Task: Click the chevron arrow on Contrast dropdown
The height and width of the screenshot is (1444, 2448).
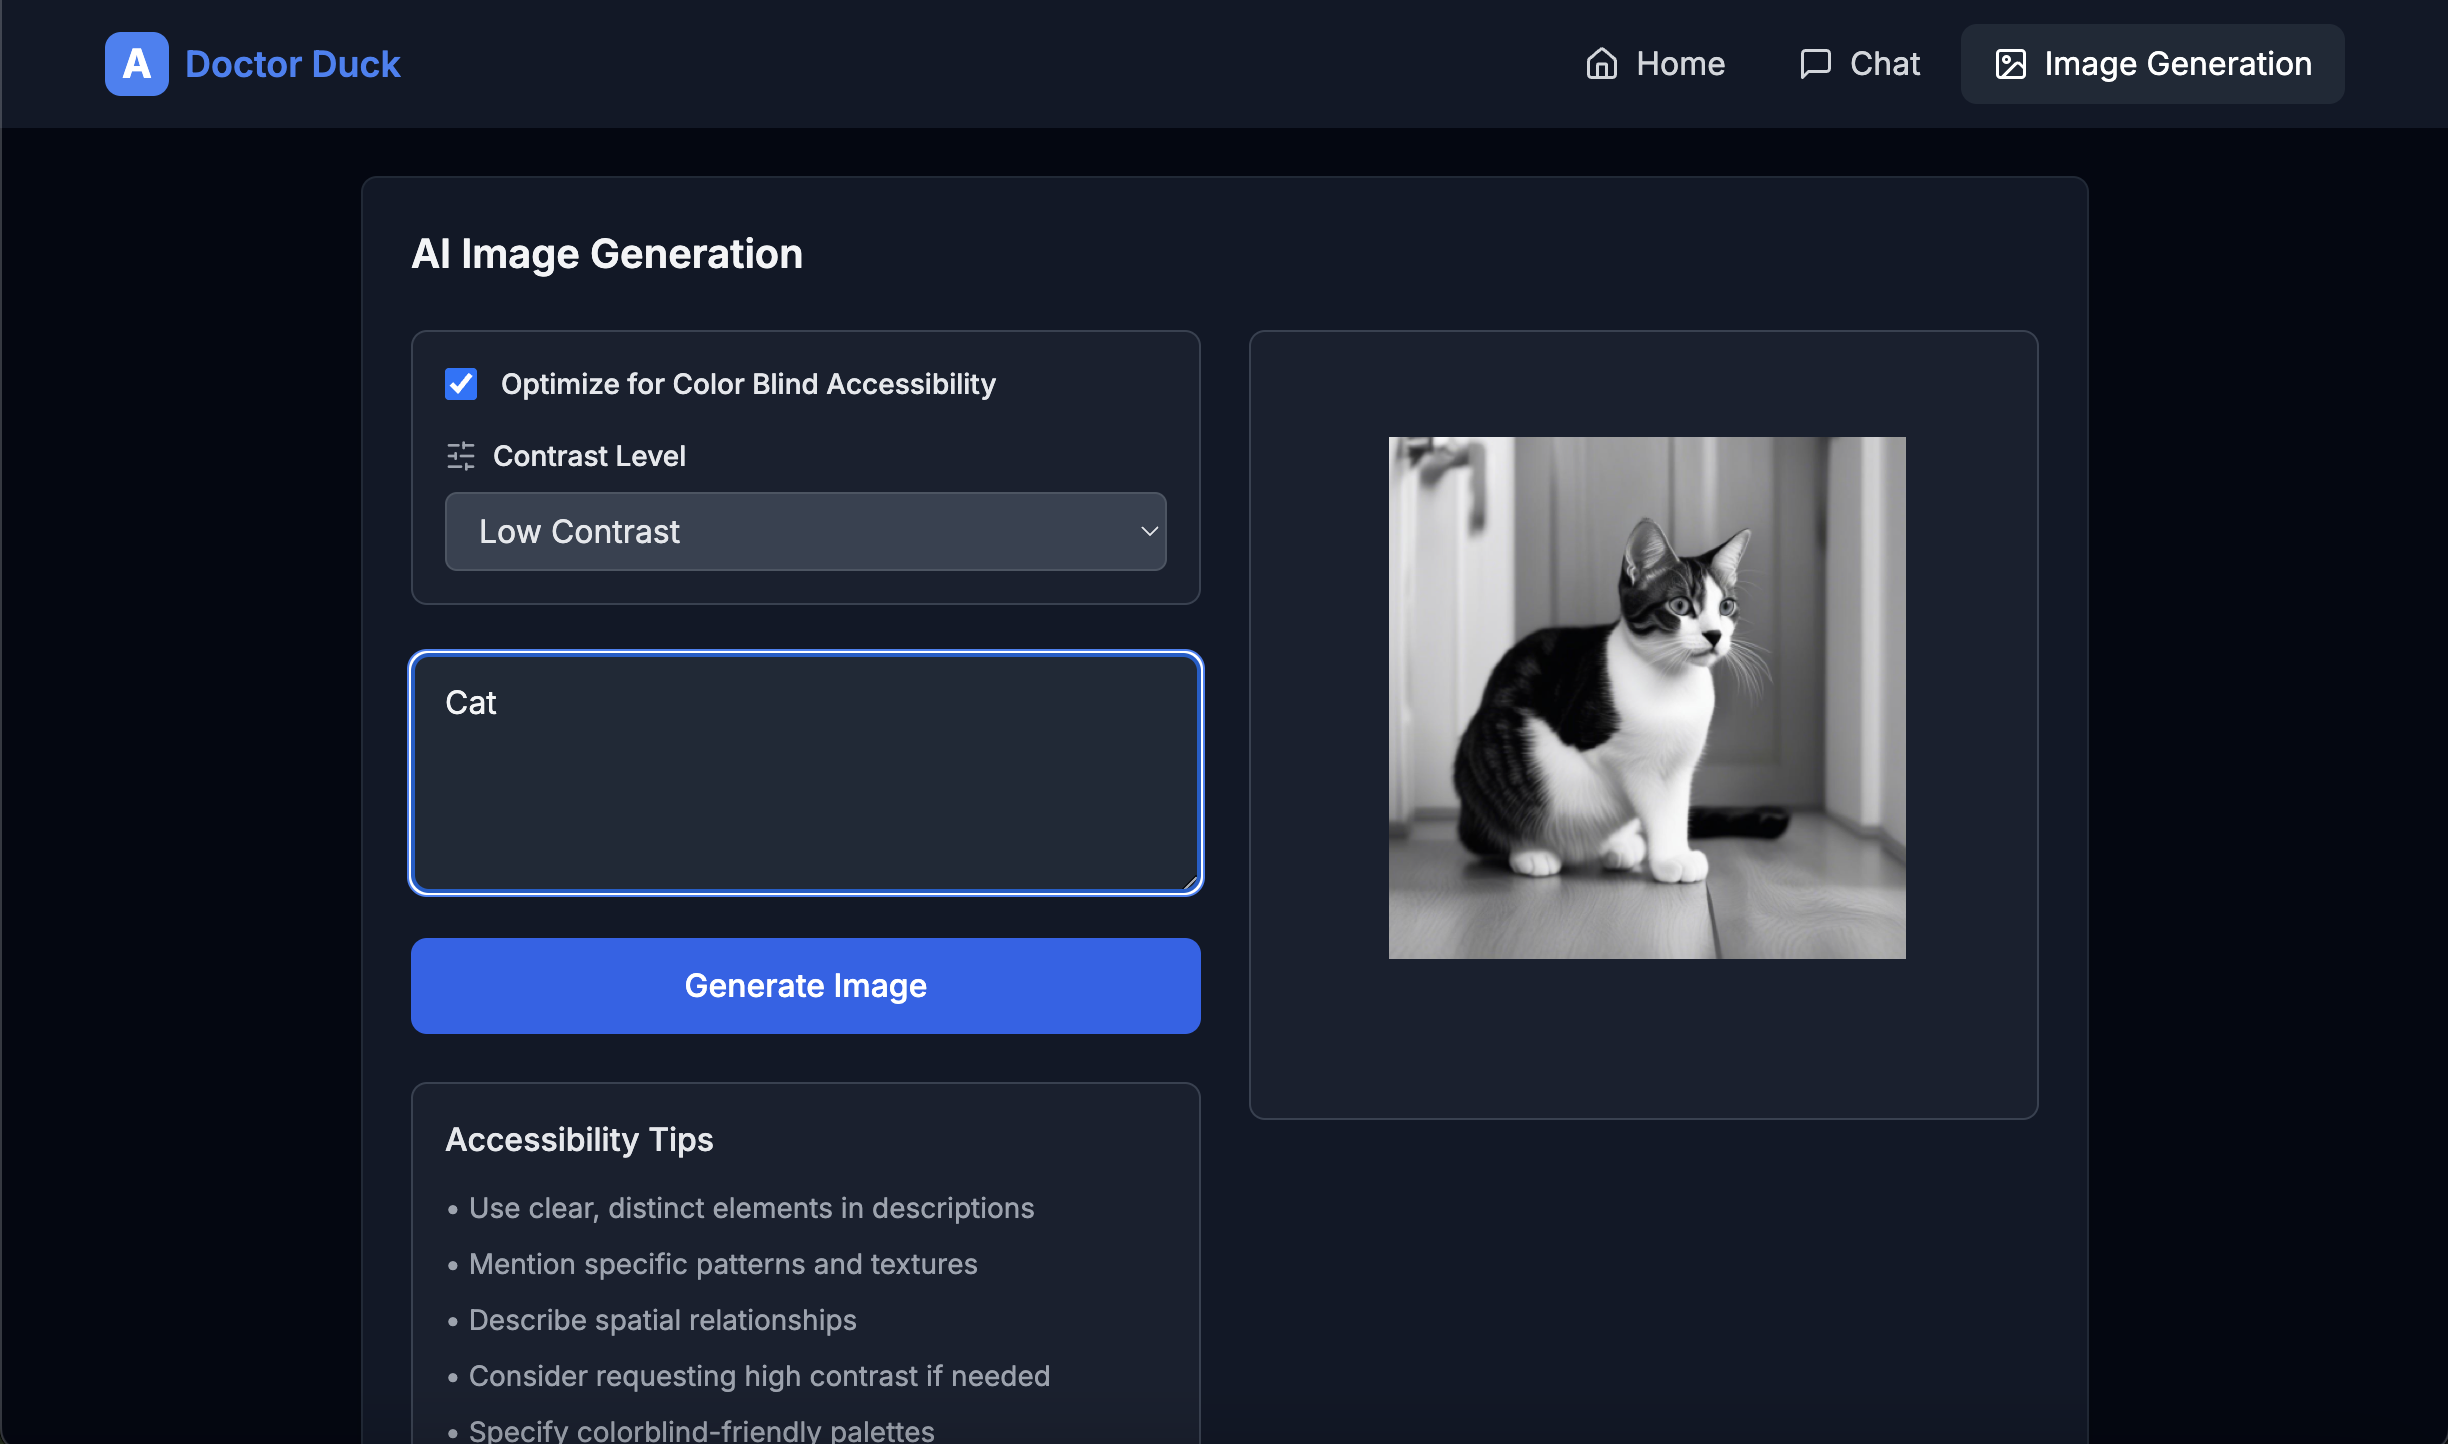Action: pyautogui.click(x=1149, y=531)
